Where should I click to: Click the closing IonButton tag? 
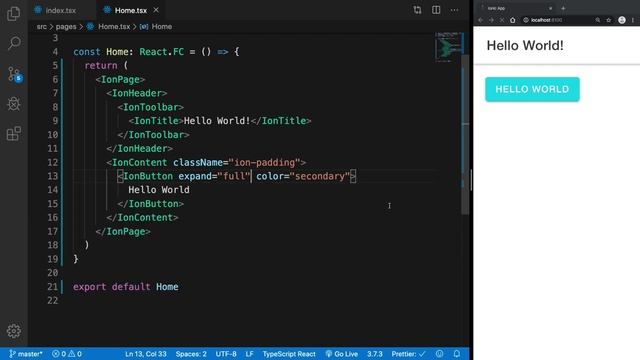click(x=151, y=204)
